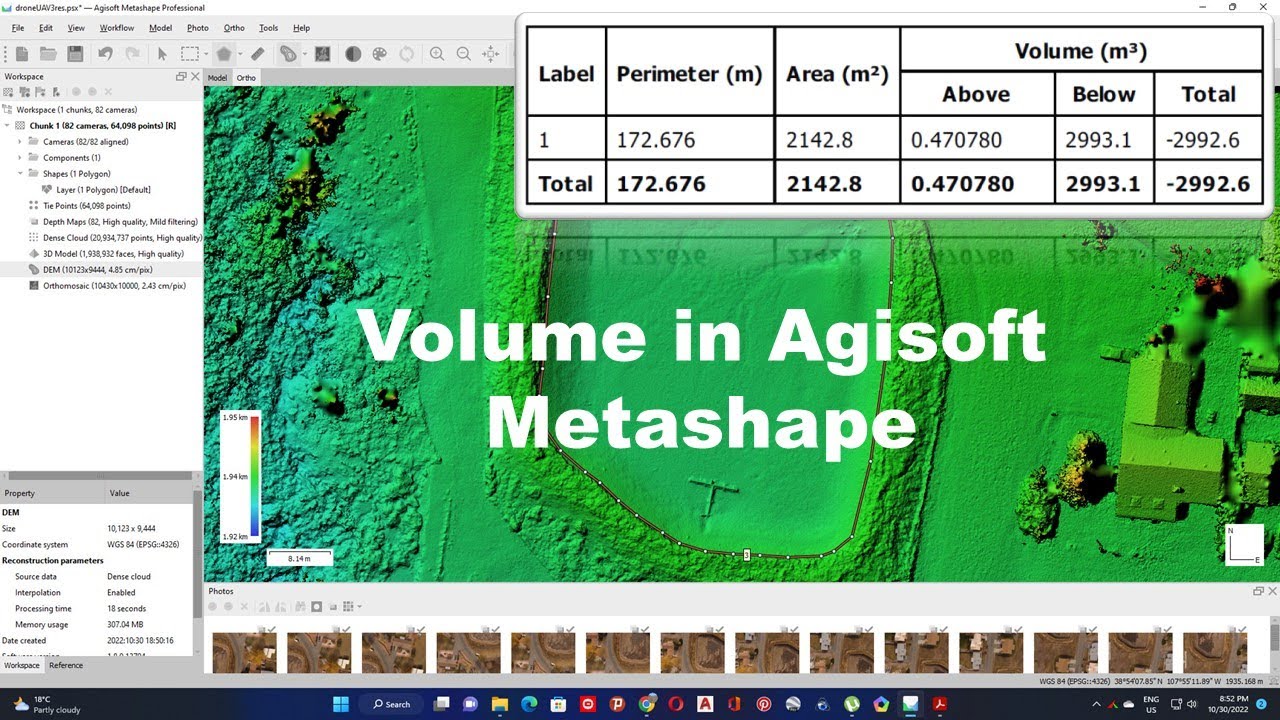Open the Workflow menu

click(117, 28)
